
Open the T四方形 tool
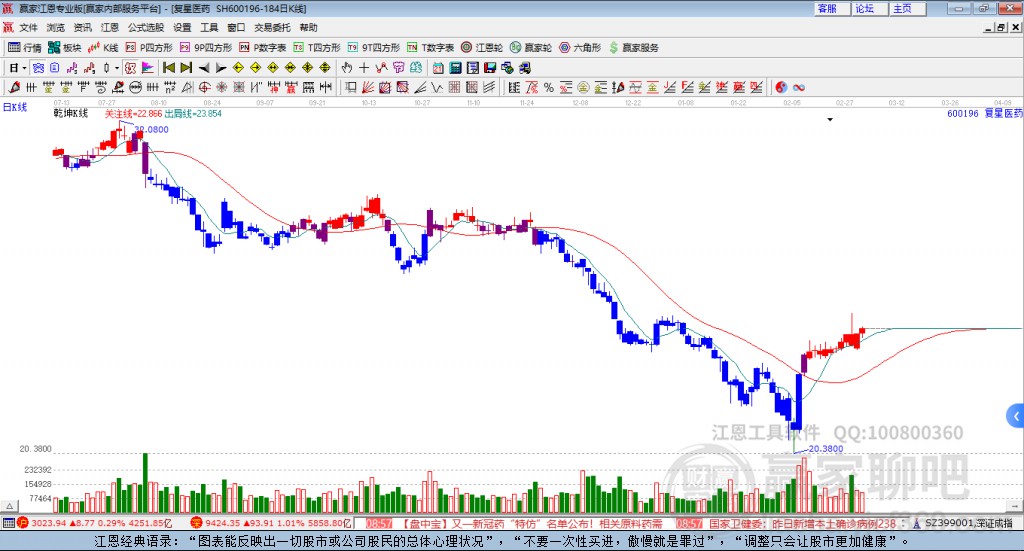coord(317,48)
